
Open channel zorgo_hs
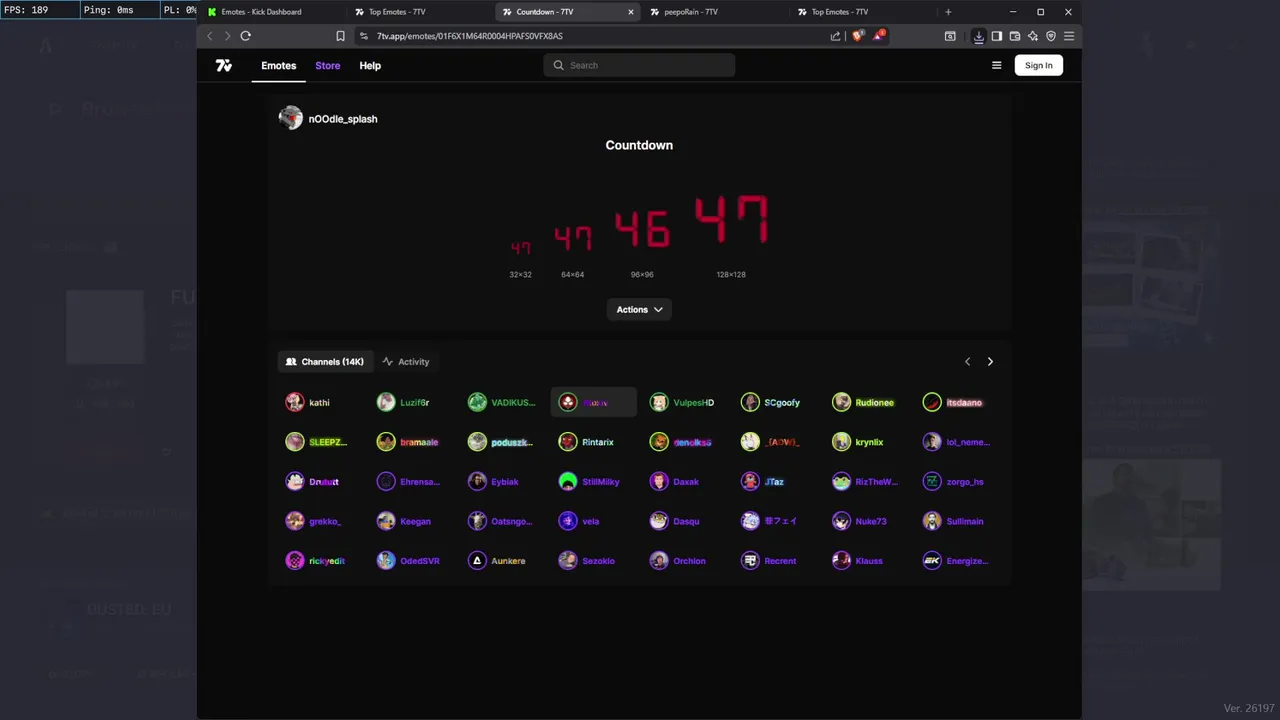(956, 482)
